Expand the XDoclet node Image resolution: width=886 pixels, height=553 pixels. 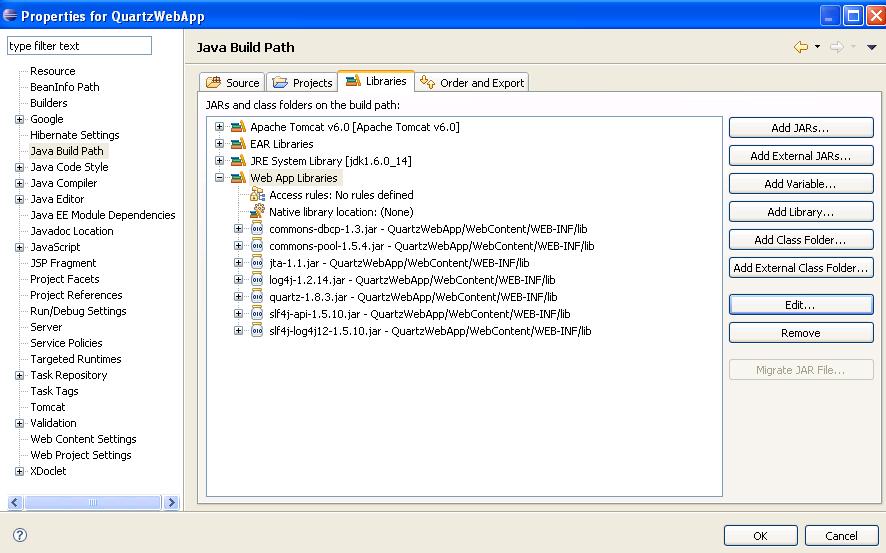[19, 471]
